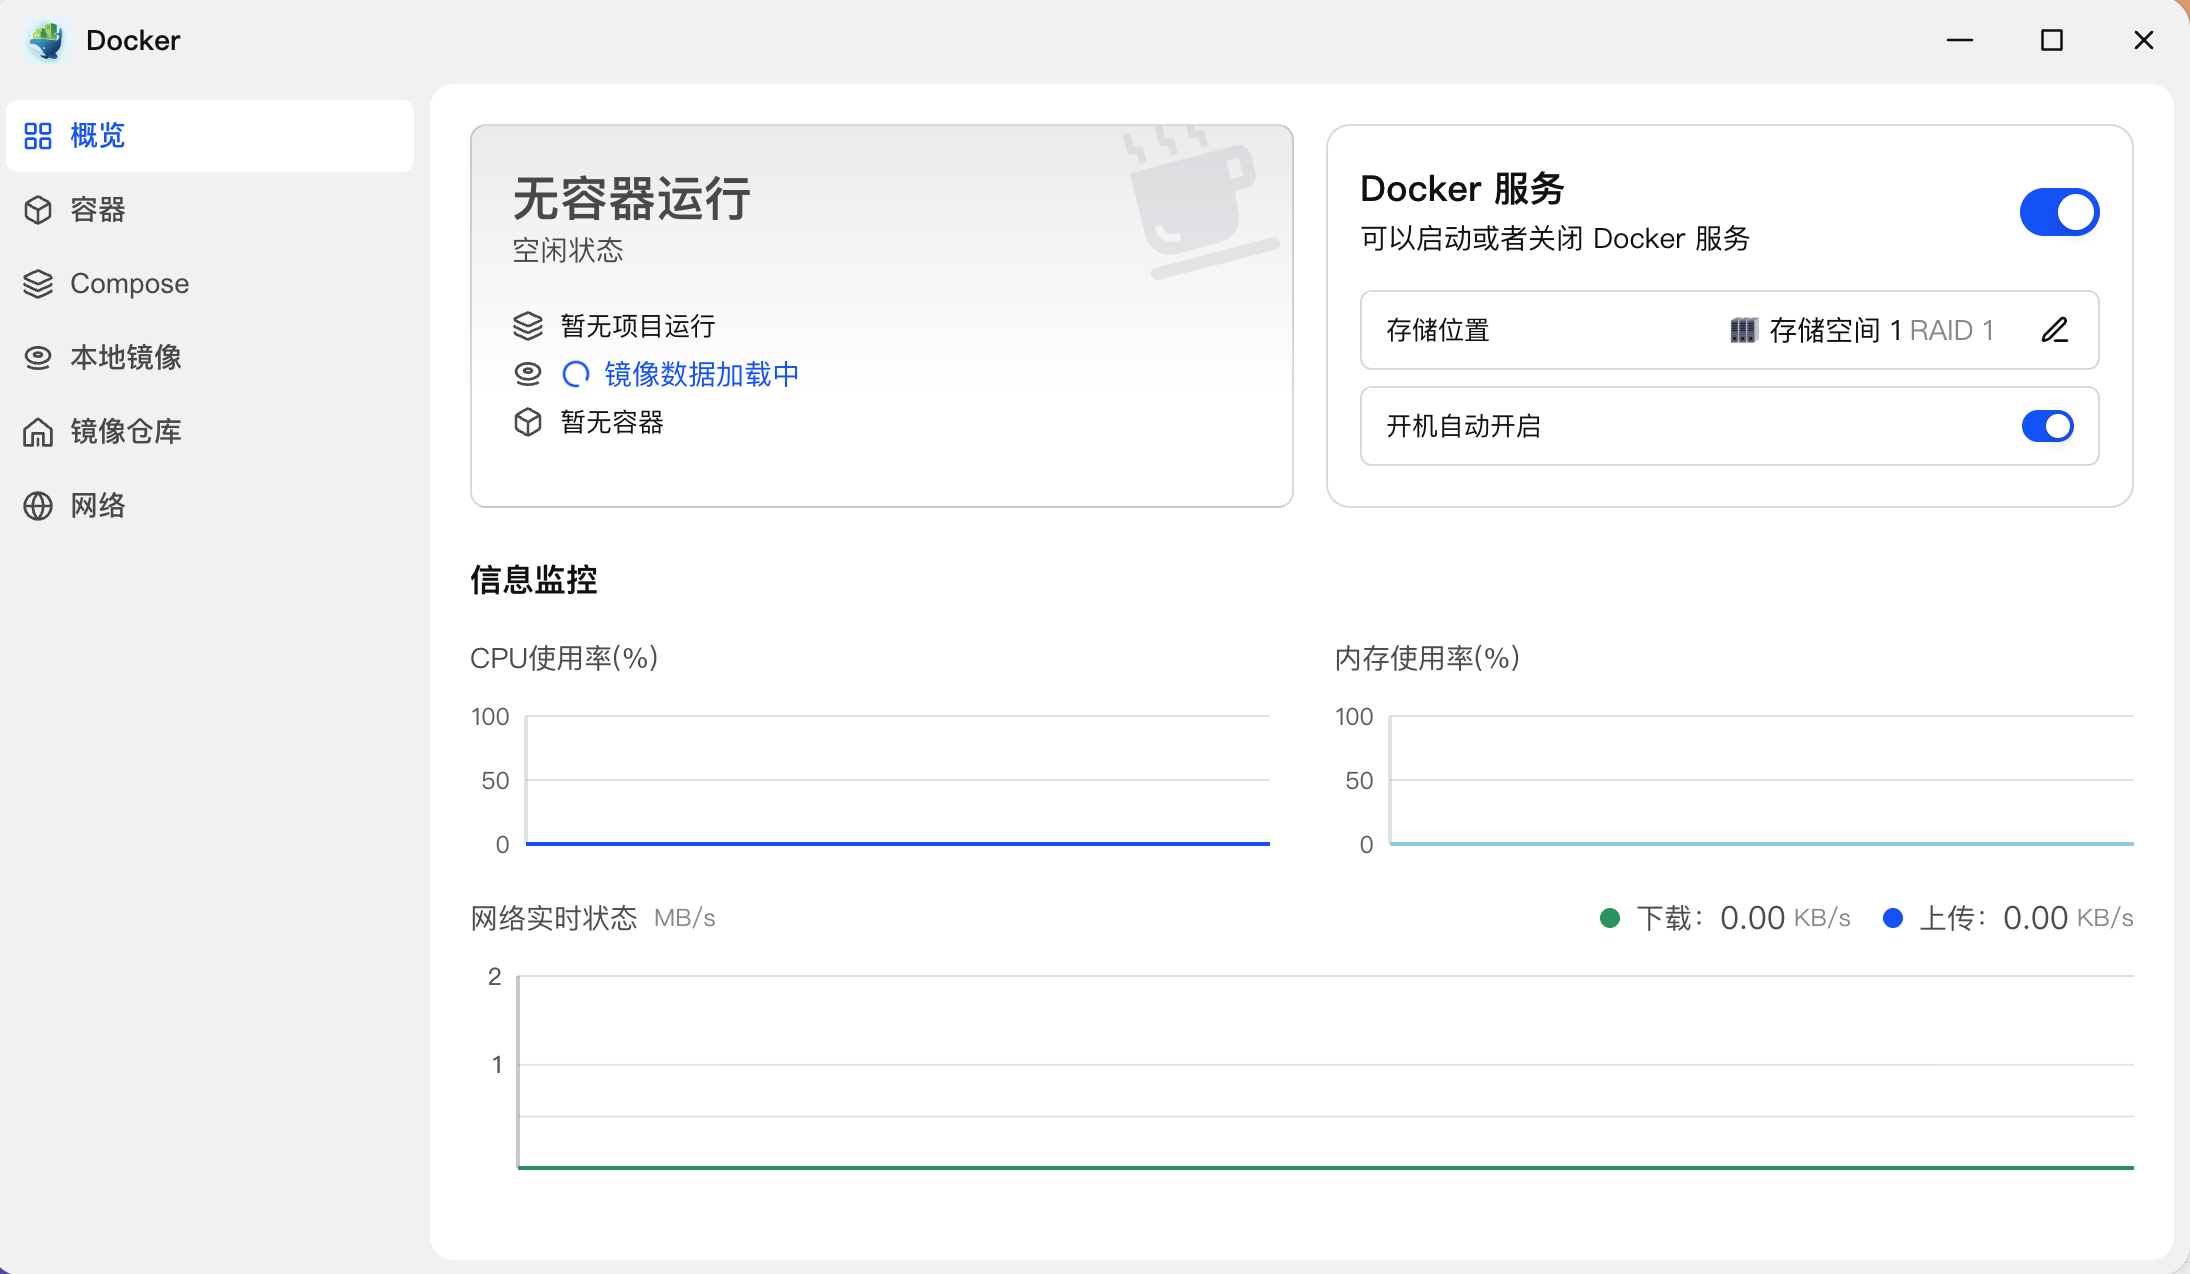Turn off the Docker service toggle
Image resolution: width=2190 pixels, height=1274 pixels.
click(2059, 212)
